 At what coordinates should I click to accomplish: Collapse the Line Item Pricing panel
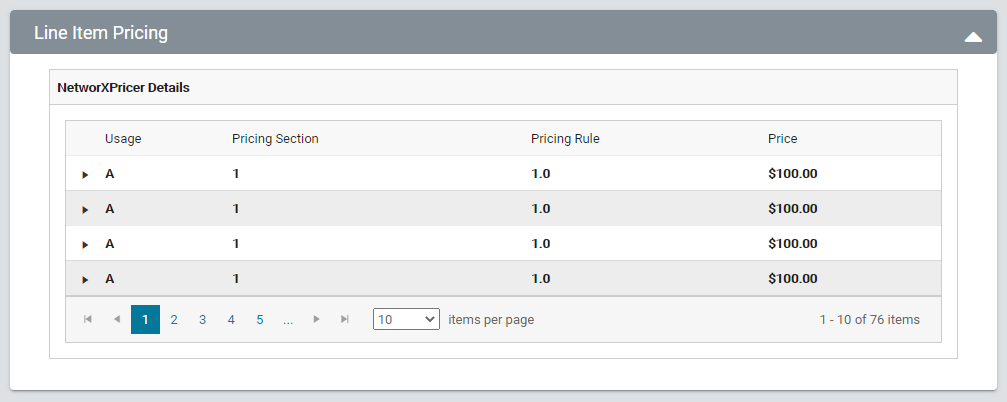coord(973,36)
